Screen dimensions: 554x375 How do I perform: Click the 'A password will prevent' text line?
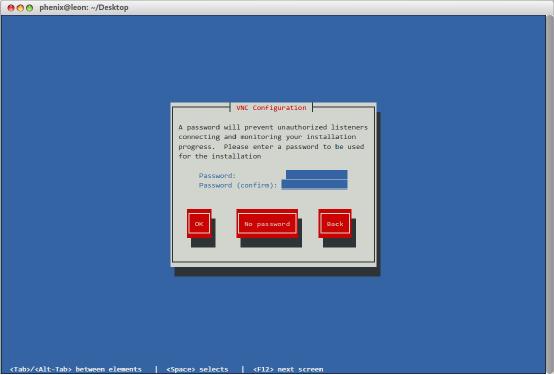(273, 127)
